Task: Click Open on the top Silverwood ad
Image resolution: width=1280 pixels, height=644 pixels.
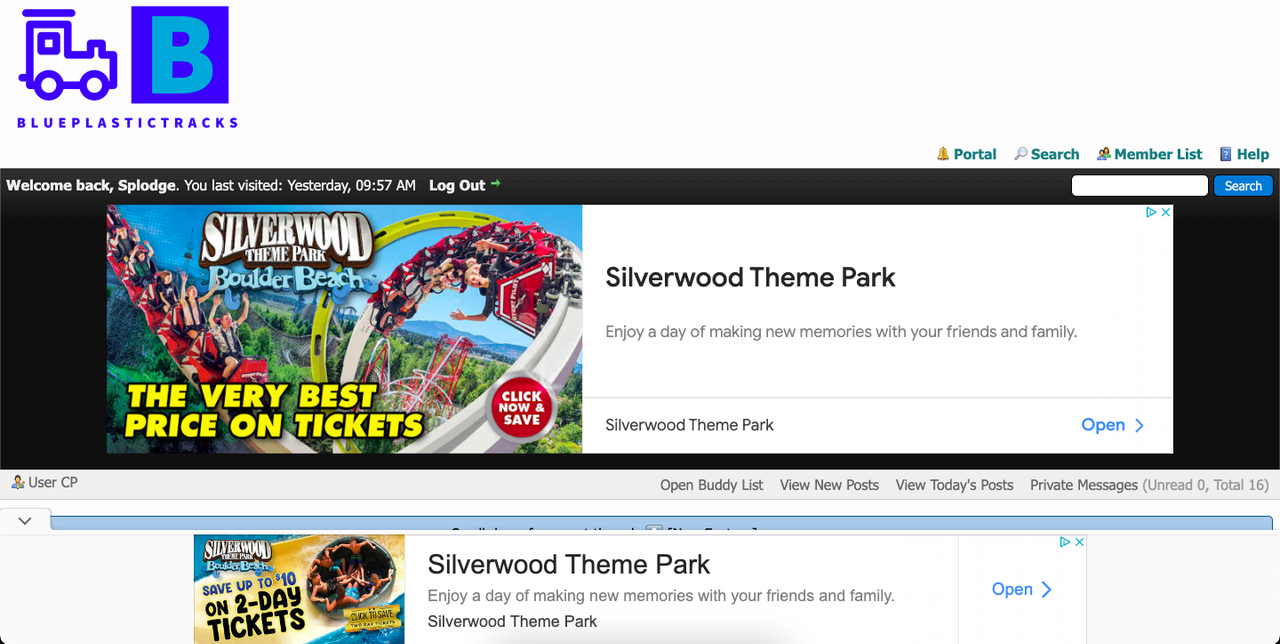Action: 1112,425
